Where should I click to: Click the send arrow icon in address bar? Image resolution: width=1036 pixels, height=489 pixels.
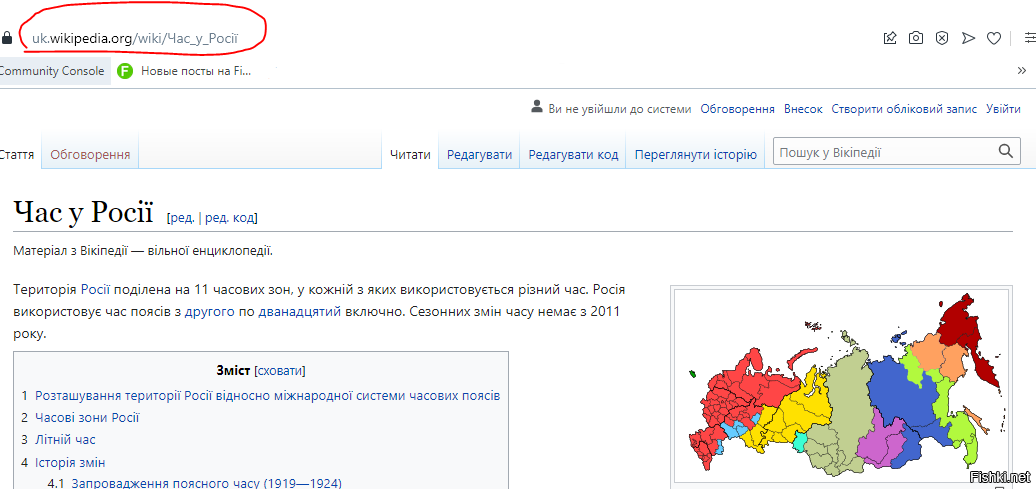click(968, 38)
